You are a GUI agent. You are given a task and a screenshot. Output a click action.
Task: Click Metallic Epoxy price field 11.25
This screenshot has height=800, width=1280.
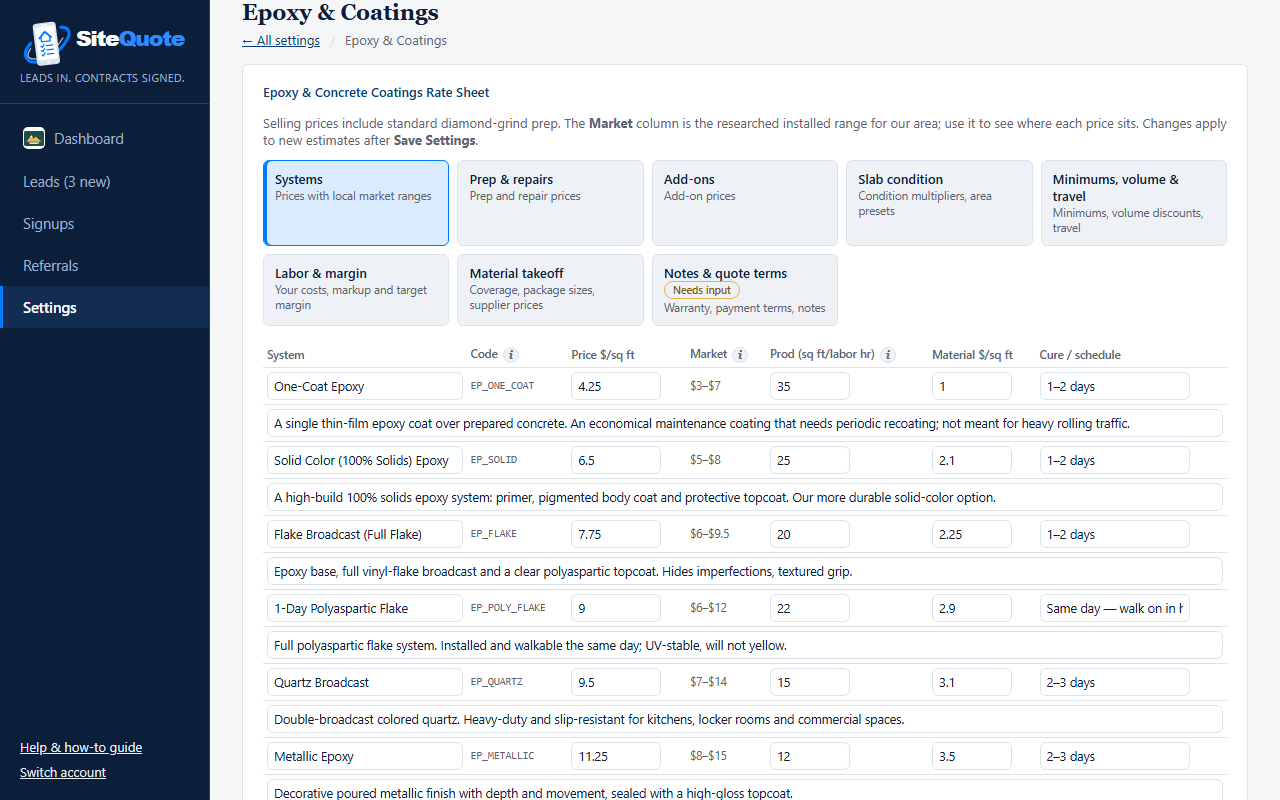pos(616,757)
